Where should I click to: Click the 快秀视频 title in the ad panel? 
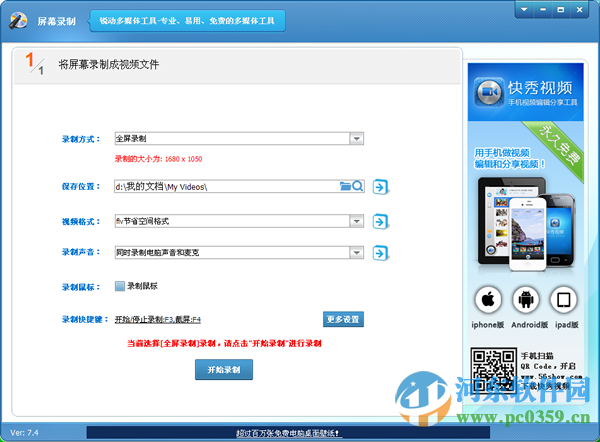click(540, 88)
